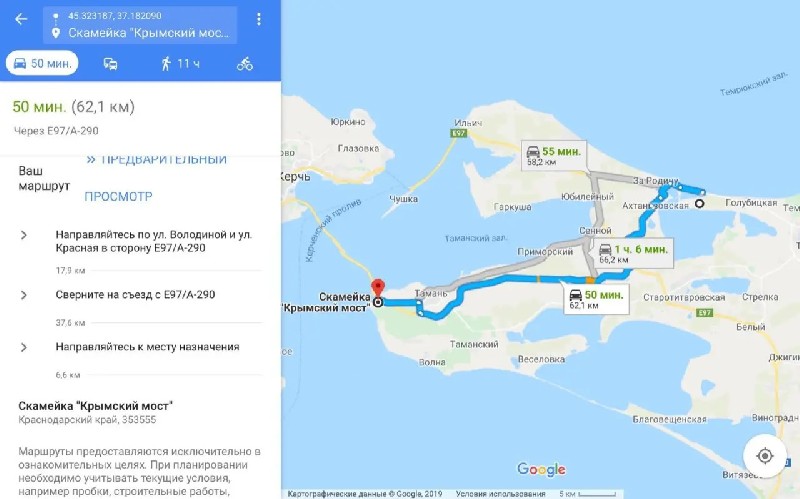Choose the cycling mode icon
Viewport: 800px width, 499px height.
pos(245,64)
